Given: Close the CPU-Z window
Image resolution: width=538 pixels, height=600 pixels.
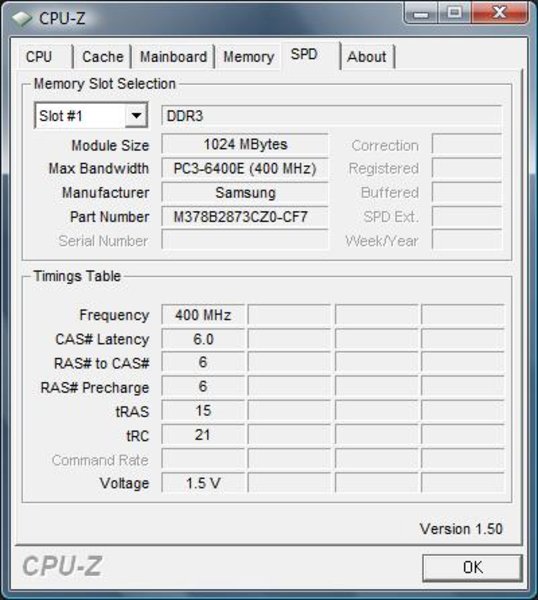Looking at the screenshot, I should (499, 13).
